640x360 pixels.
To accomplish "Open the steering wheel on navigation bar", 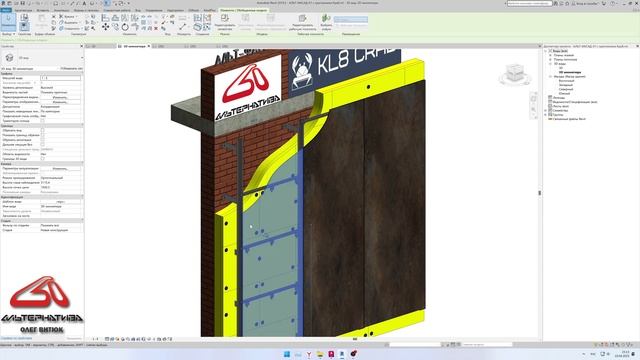I will pyautogui.click(x=533, y=99).
